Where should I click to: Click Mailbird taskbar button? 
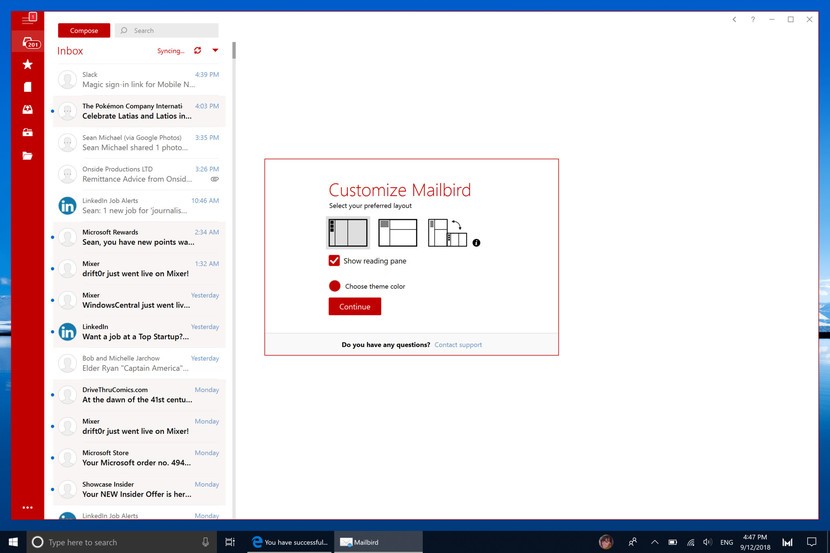point(378,542)
